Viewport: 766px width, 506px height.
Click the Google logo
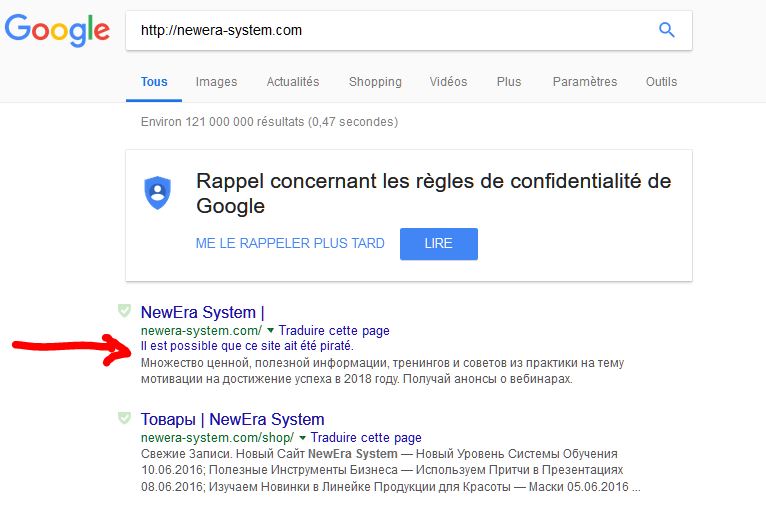[x=57, y=30]
